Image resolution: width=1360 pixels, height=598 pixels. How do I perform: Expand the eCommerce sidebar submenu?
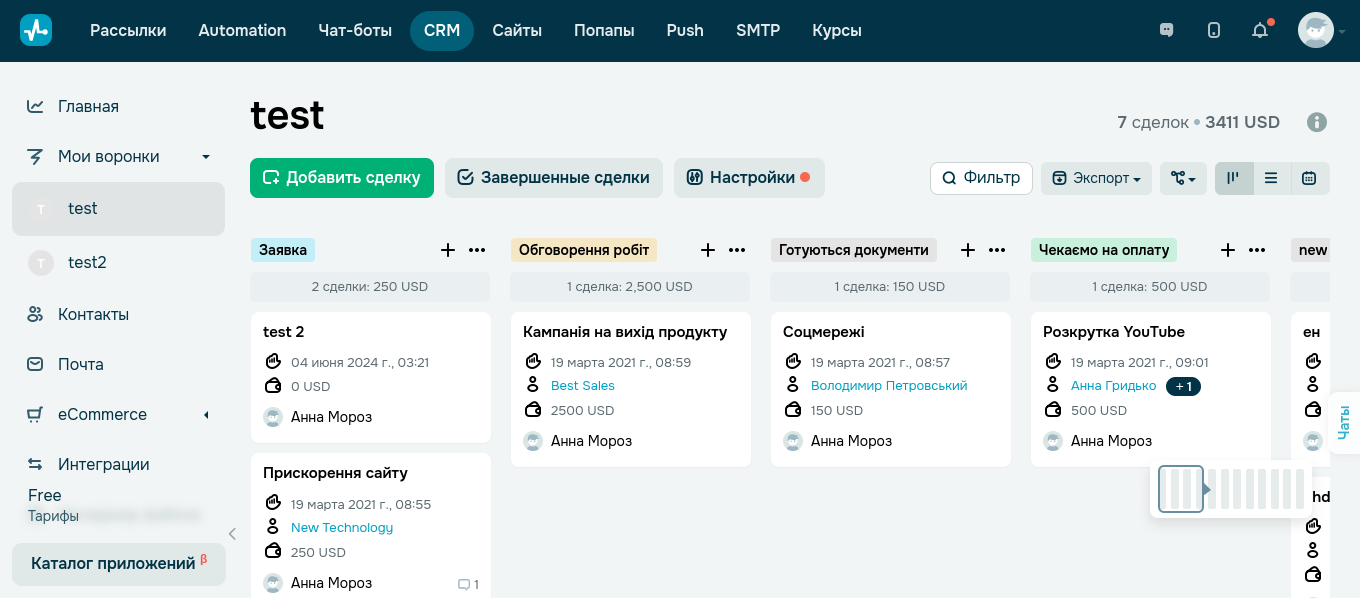coord(206,415)
